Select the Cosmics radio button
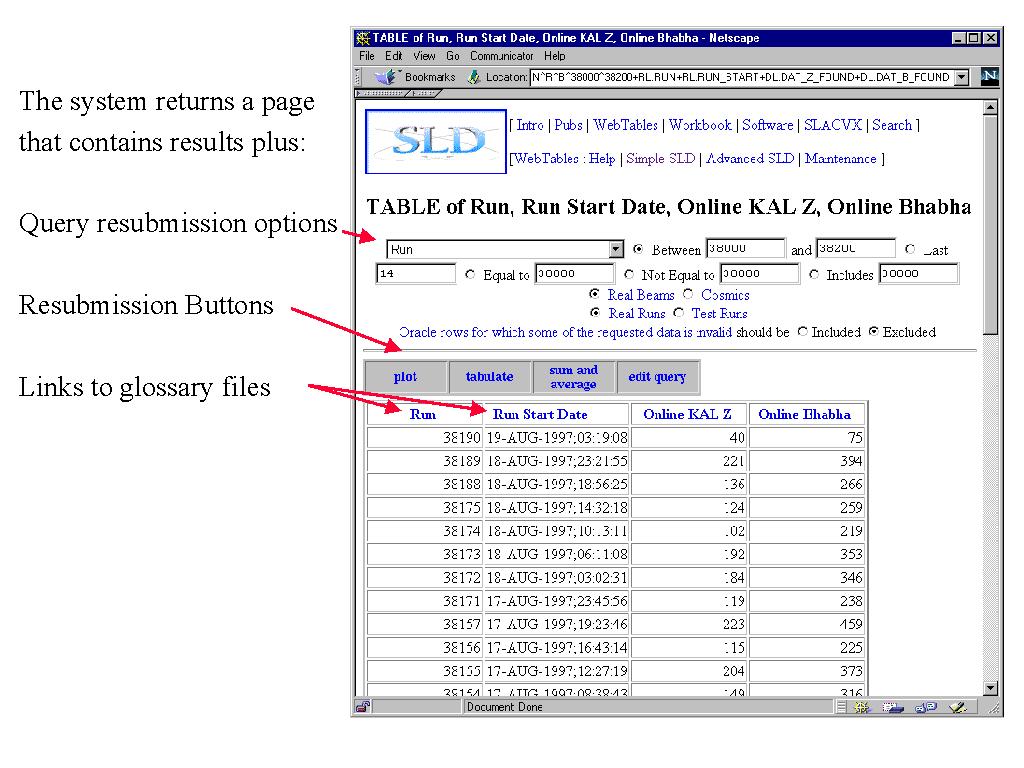 point(688,294)
